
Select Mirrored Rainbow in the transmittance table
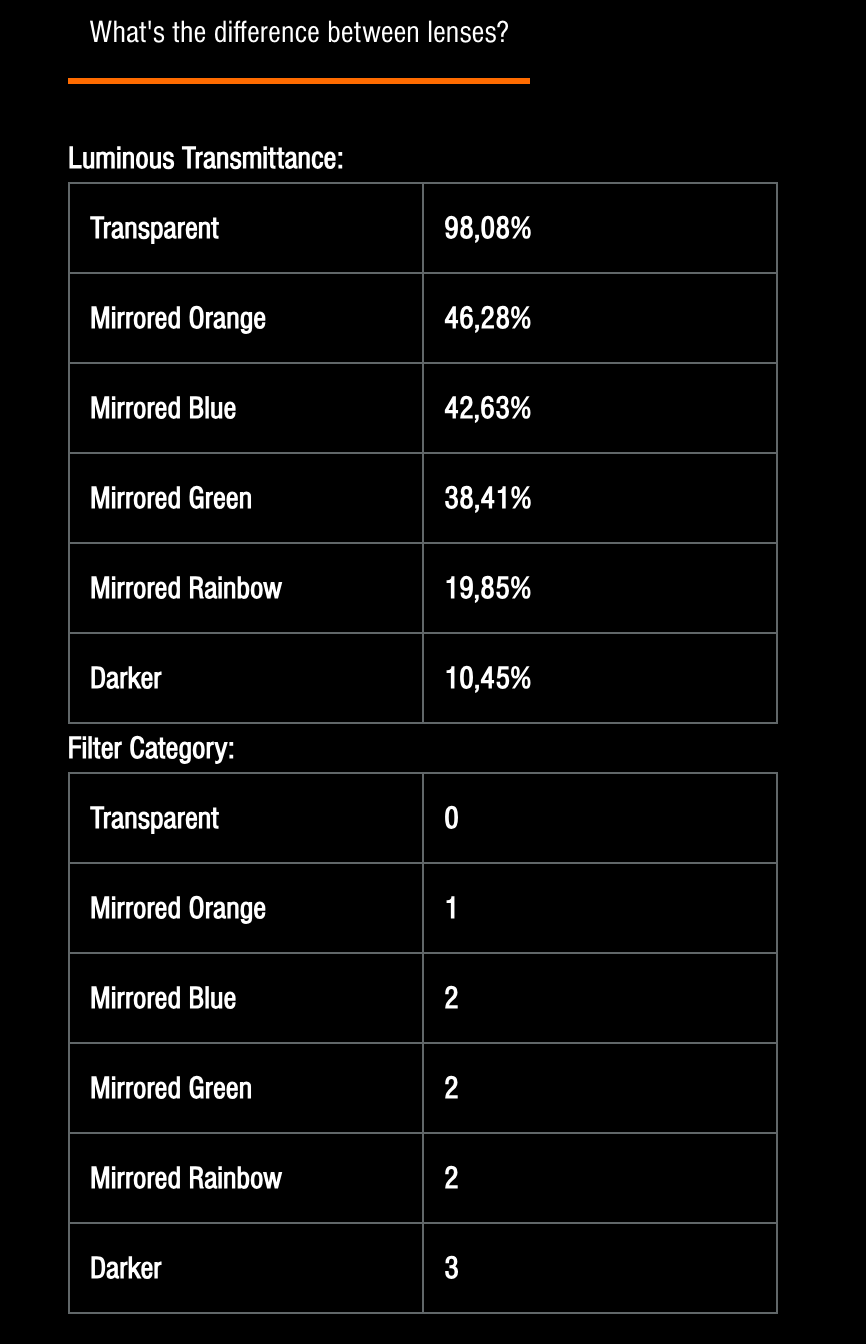[186, 588]
